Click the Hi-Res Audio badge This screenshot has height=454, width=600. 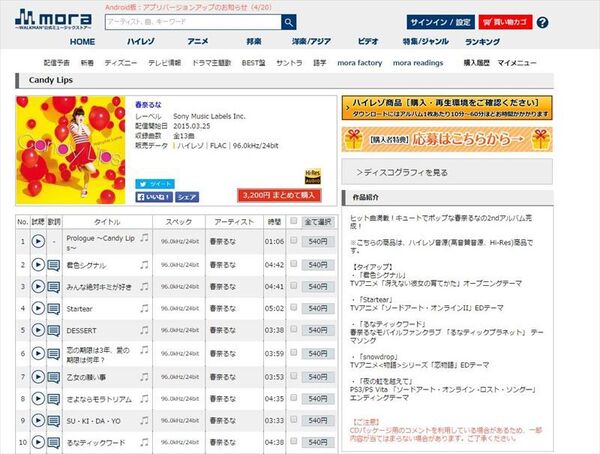pyautogui.click(x=313, y=176)
